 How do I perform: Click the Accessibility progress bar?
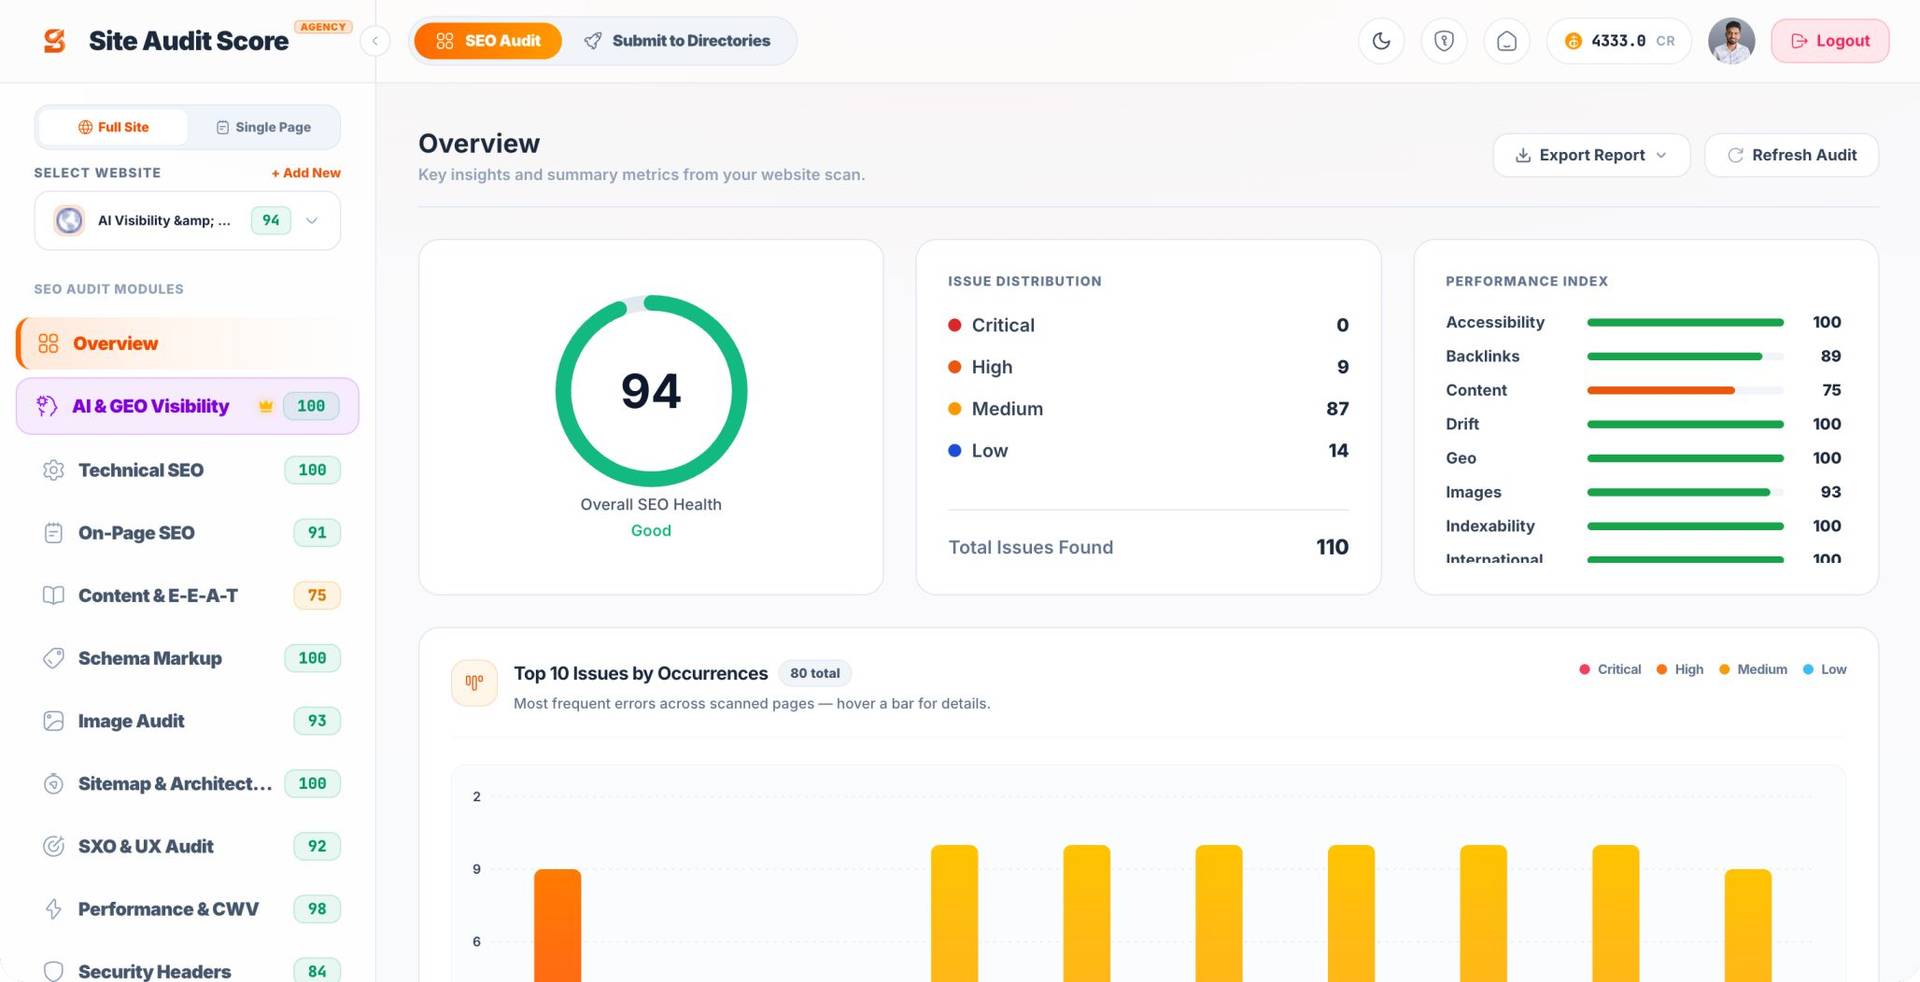click(1685, 322)
